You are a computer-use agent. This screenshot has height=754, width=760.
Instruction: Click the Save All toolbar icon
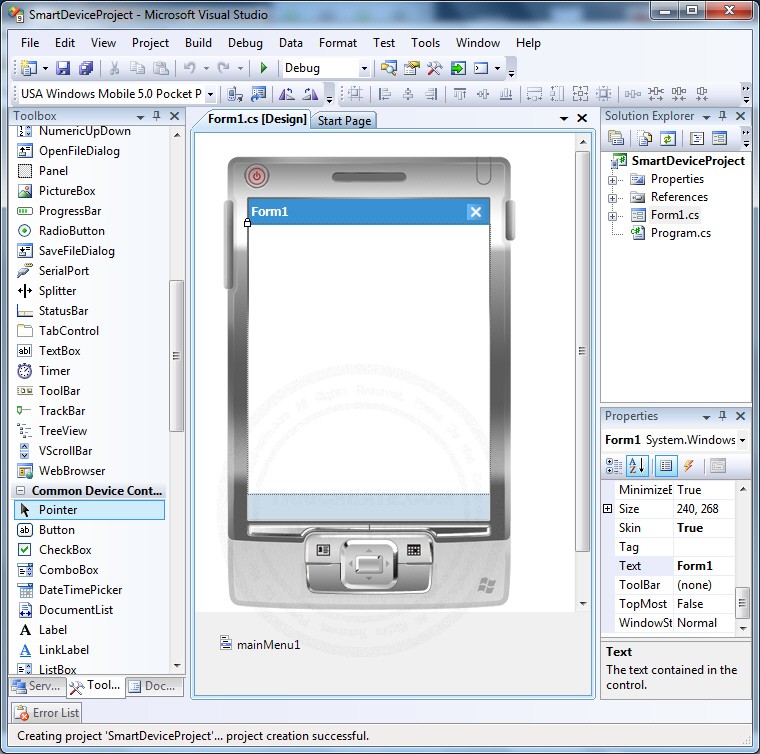[86, 68]
